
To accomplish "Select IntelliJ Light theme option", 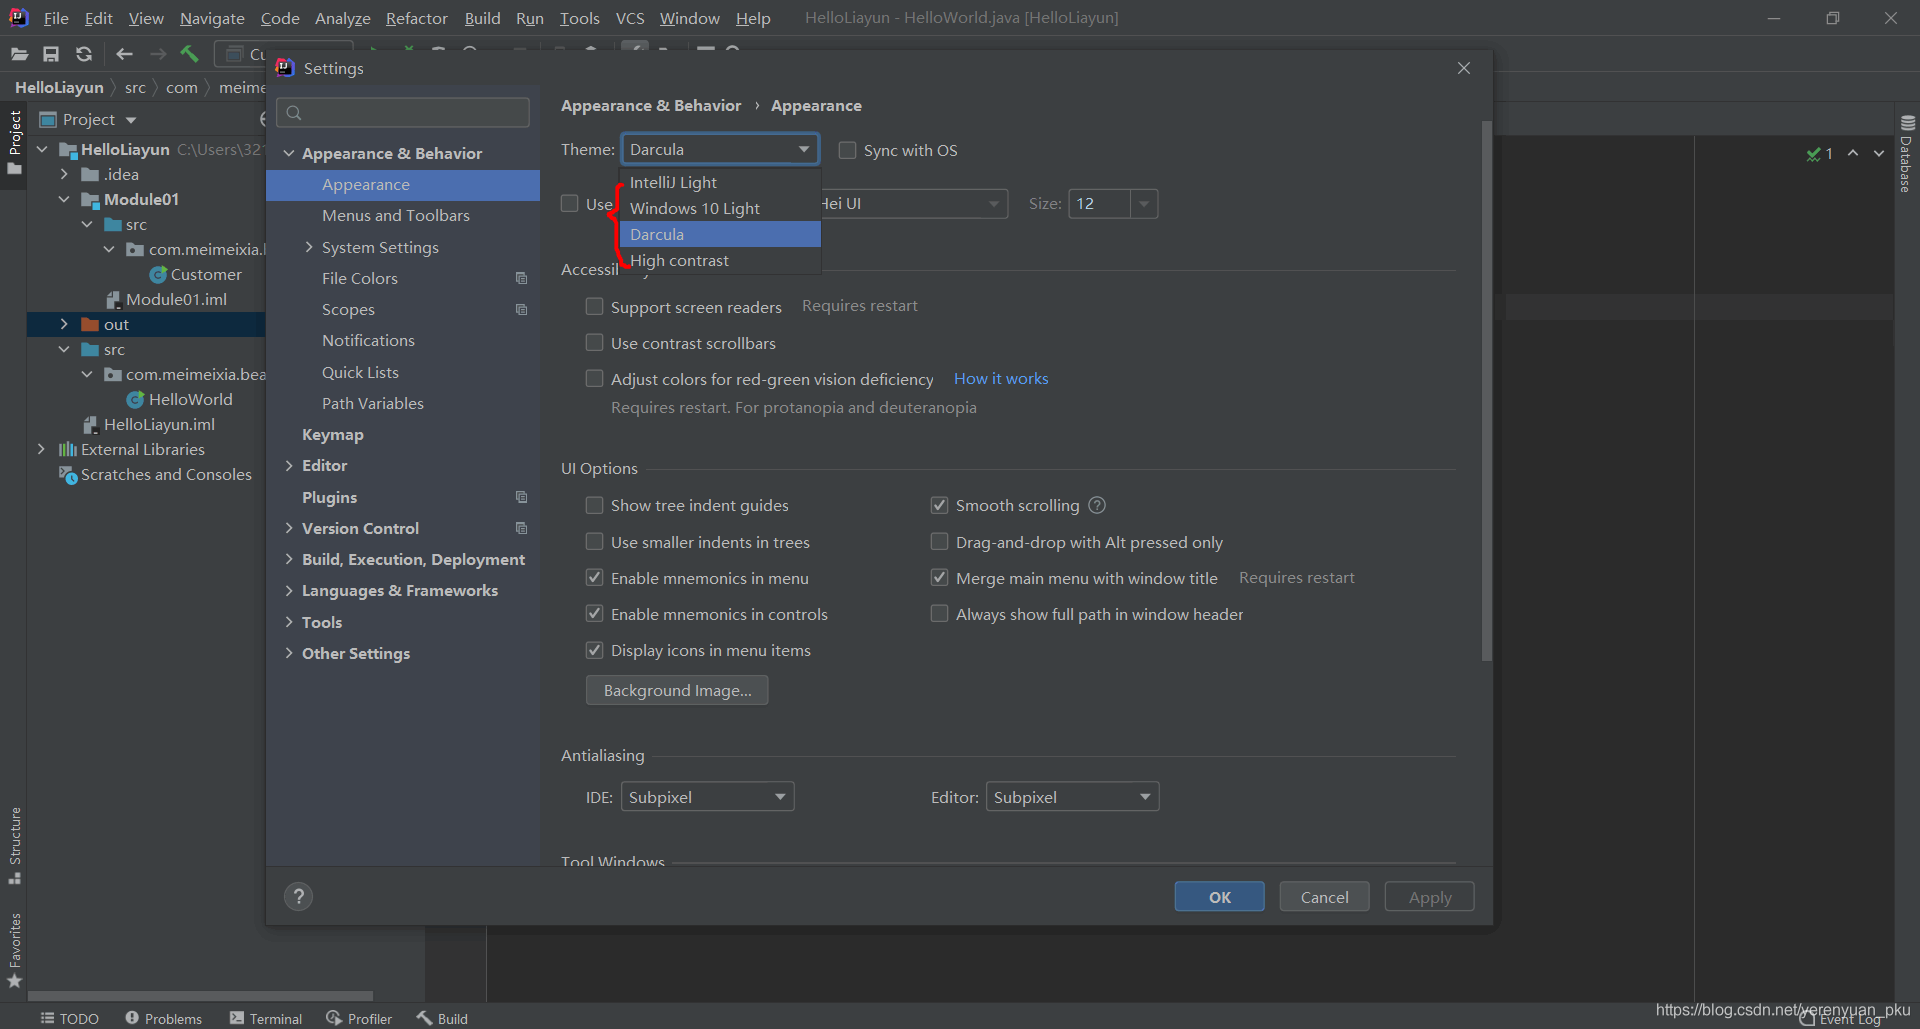I will (673, 183).
